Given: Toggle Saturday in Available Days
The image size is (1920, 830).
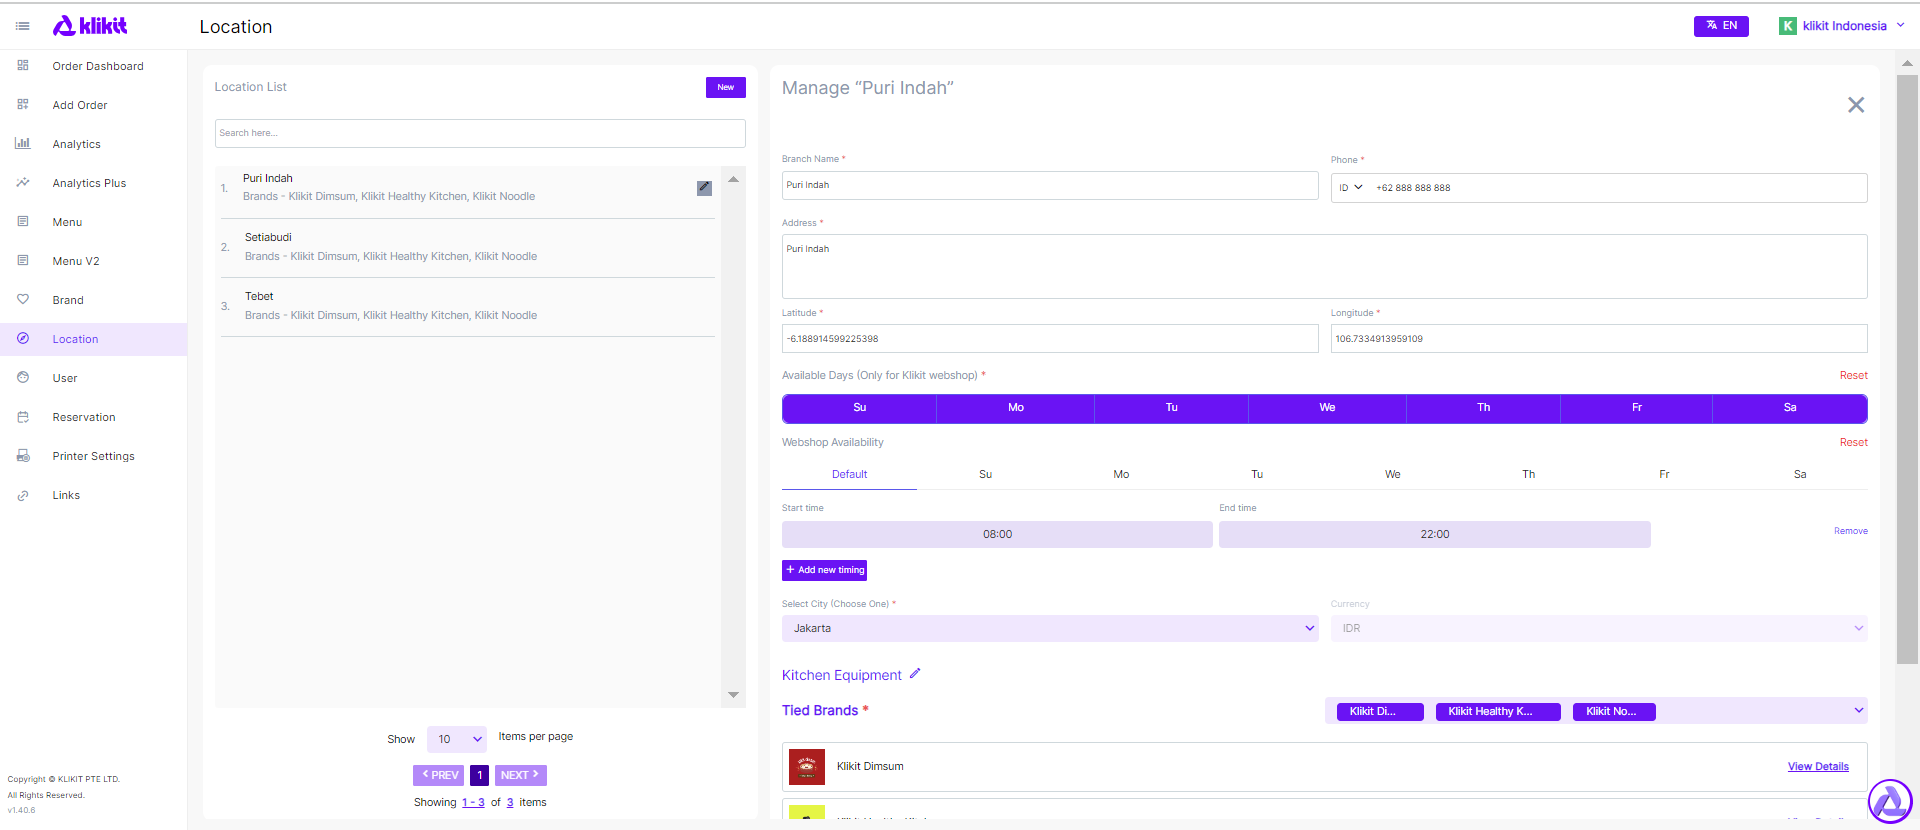Looking at the screenshot, I should (x=1789, y=408).
